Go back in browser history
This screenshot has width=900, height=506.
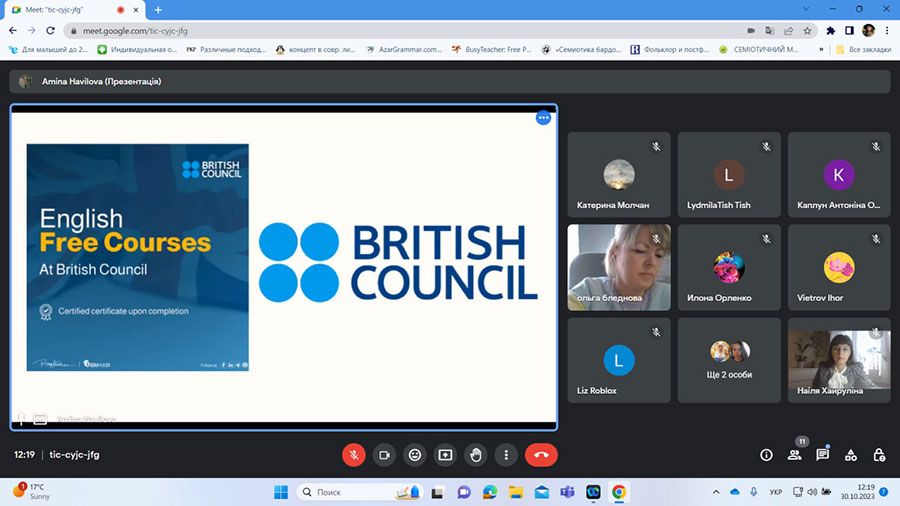point(13,30)
